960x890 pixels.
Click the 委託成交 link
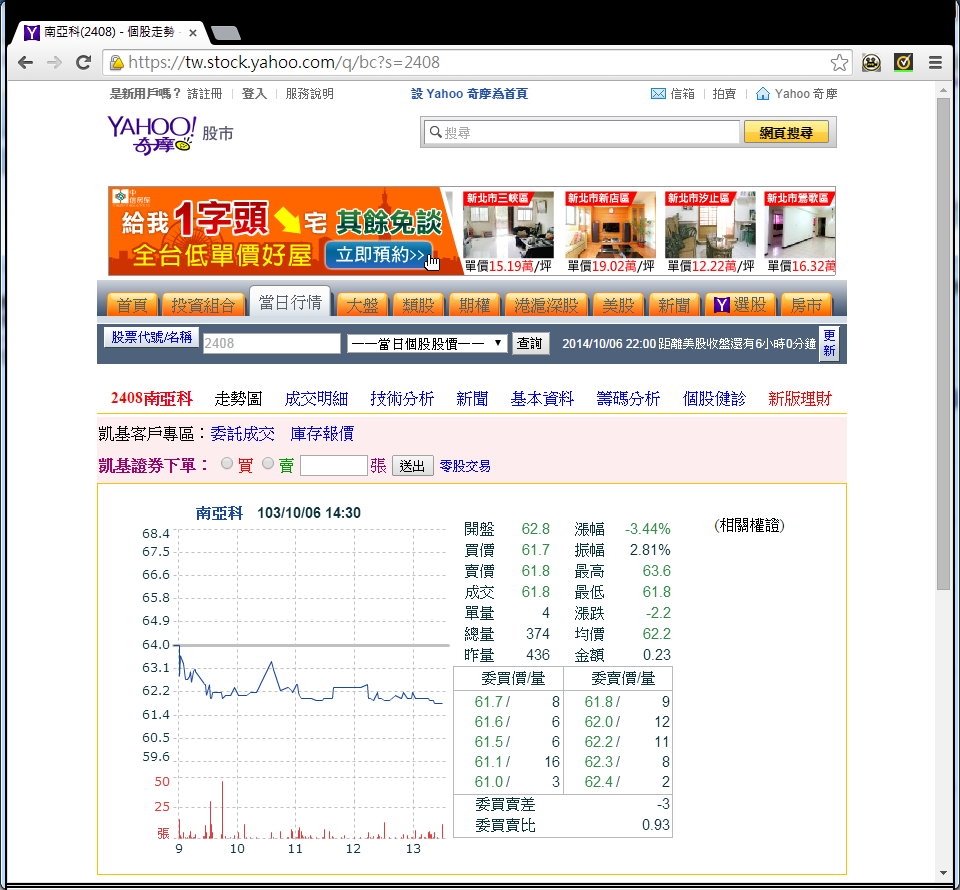(x=242, y=434)
